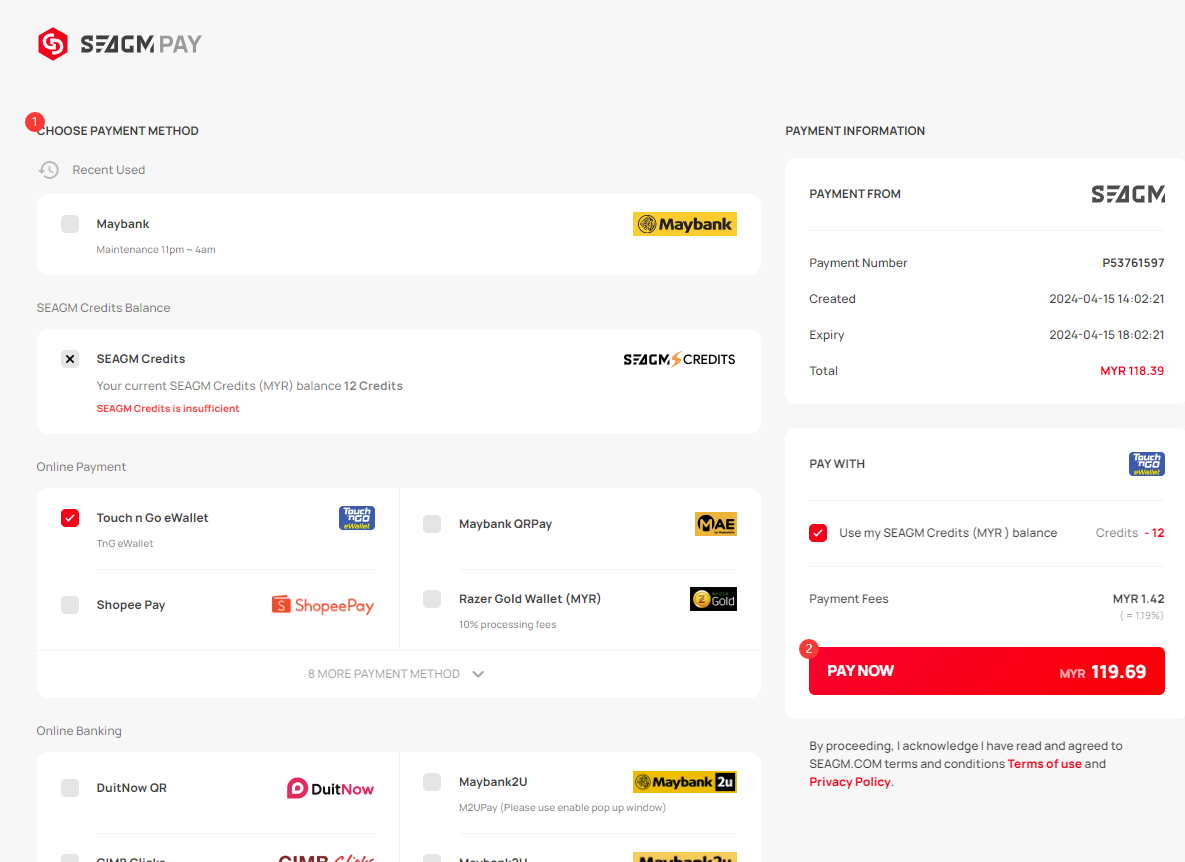This screenshot has height=862, width=1185.
Task: Click 'Maintenance 11pm ~ 4am' note
Action: (x=156, y=250)
